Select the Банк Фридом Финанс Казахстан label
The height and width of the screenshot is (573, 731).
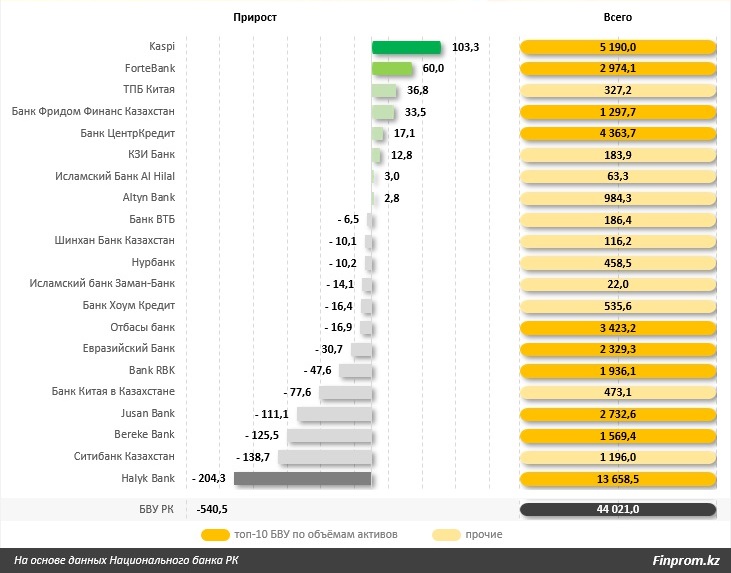(x=93, y=111)
